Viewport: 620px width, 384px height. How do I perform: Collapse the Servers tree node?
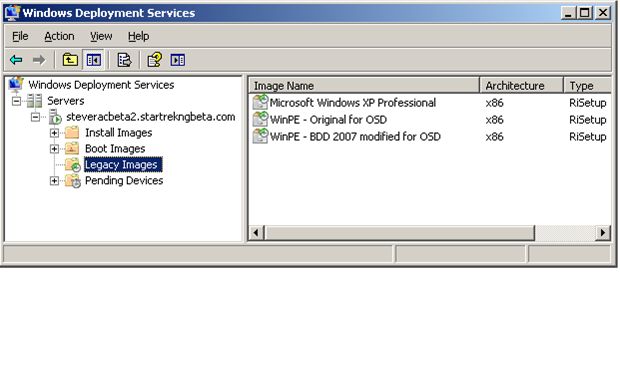coord(16,101)
